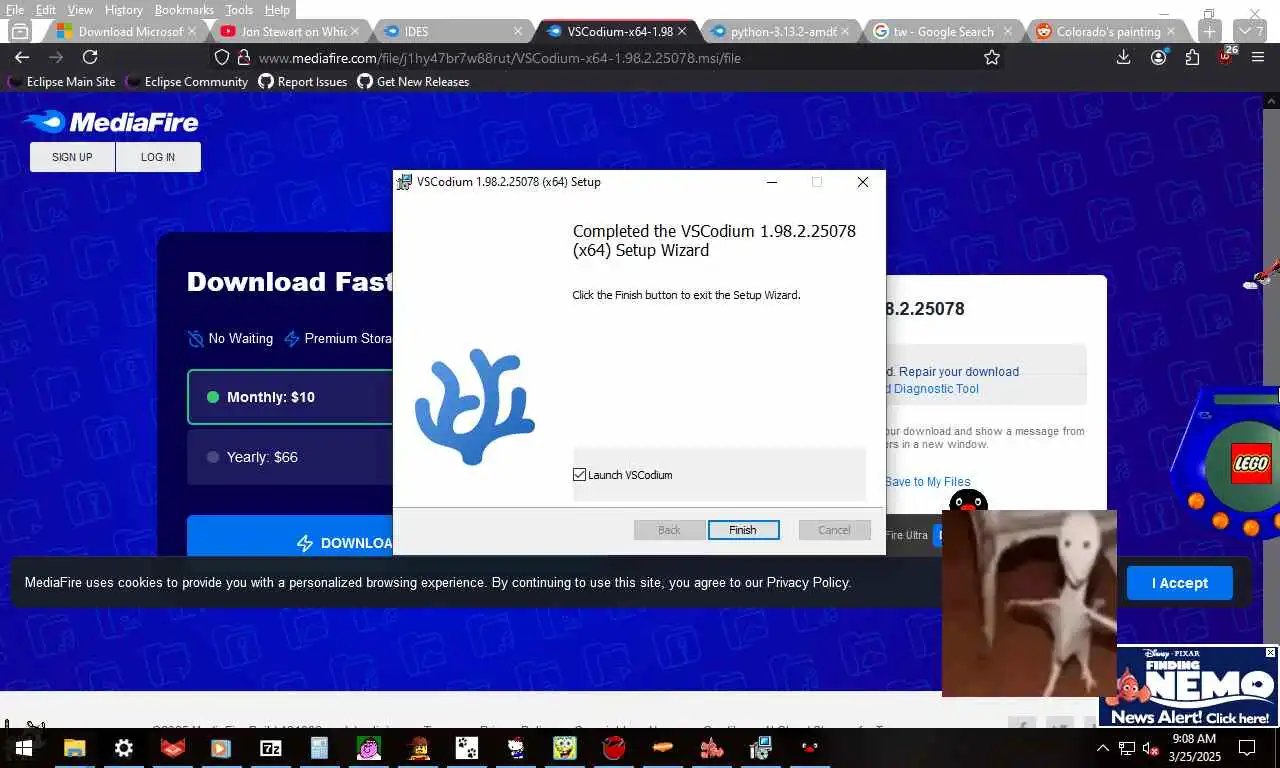The height and width of the screenshot is (768, 1280).
Task: Click the browser Back arrow
Action: 22,58
